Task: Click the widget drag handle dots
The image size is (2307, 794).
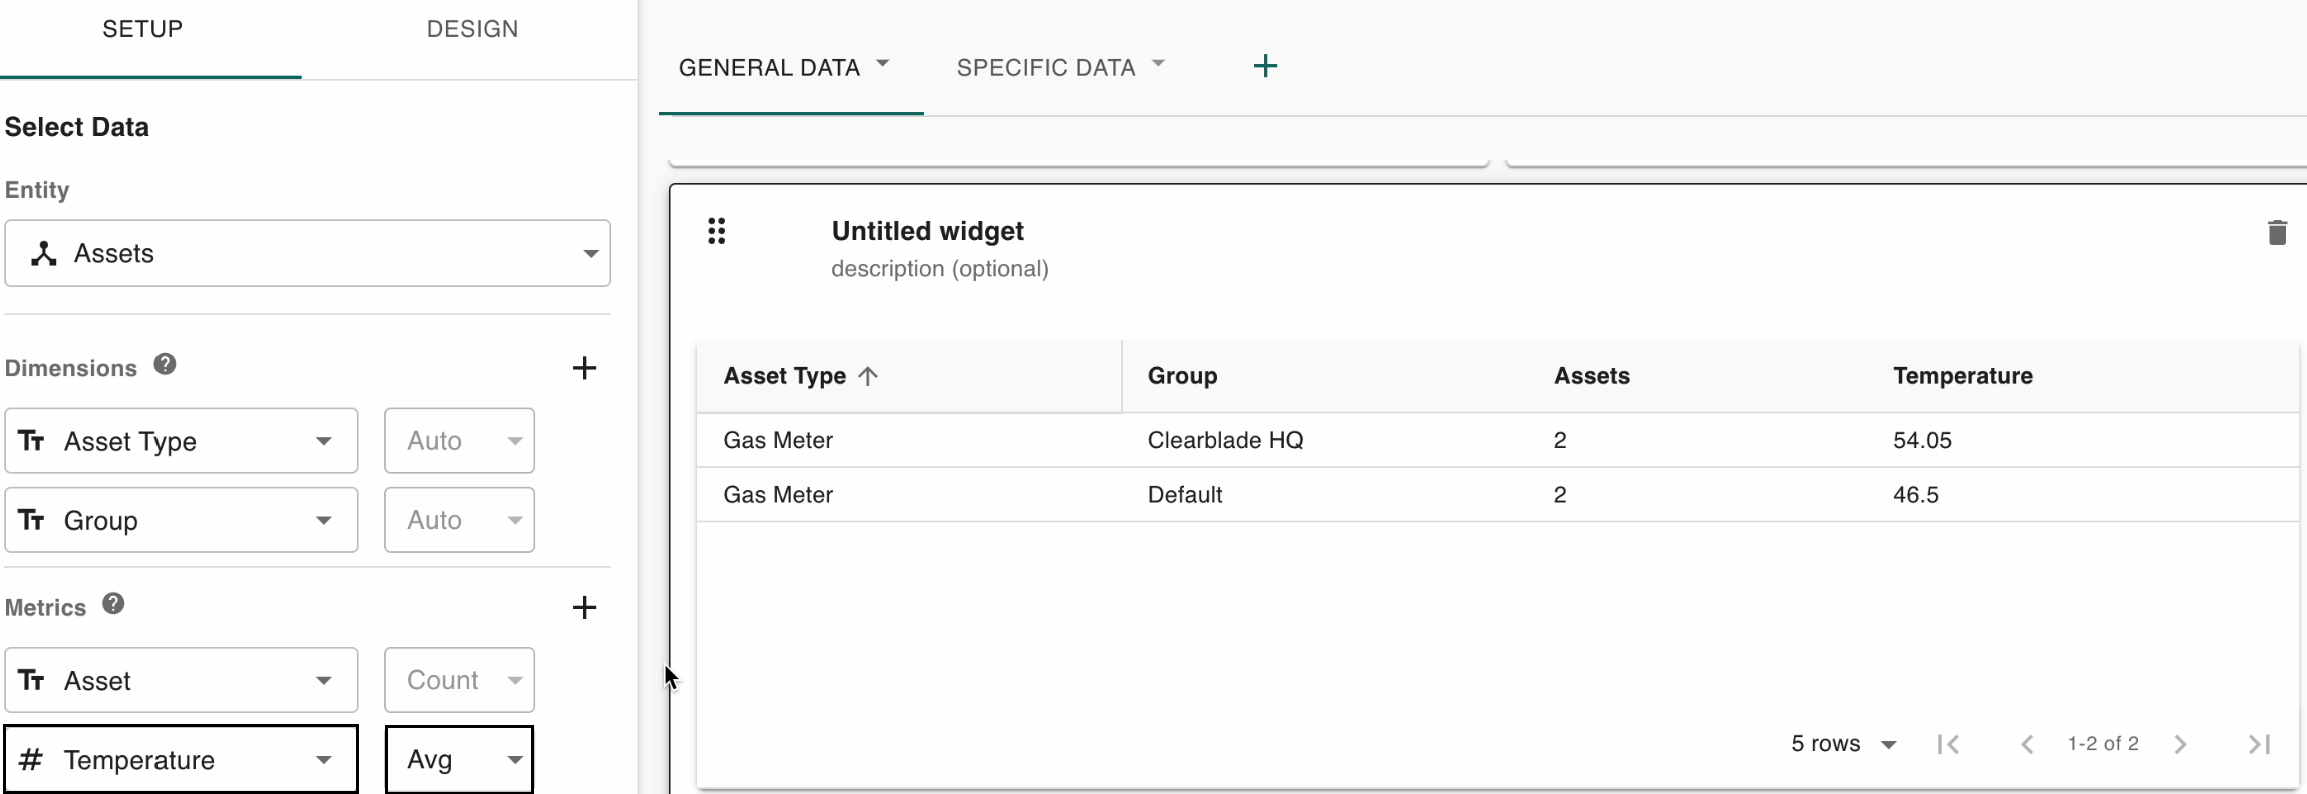Action: (716, 231)
